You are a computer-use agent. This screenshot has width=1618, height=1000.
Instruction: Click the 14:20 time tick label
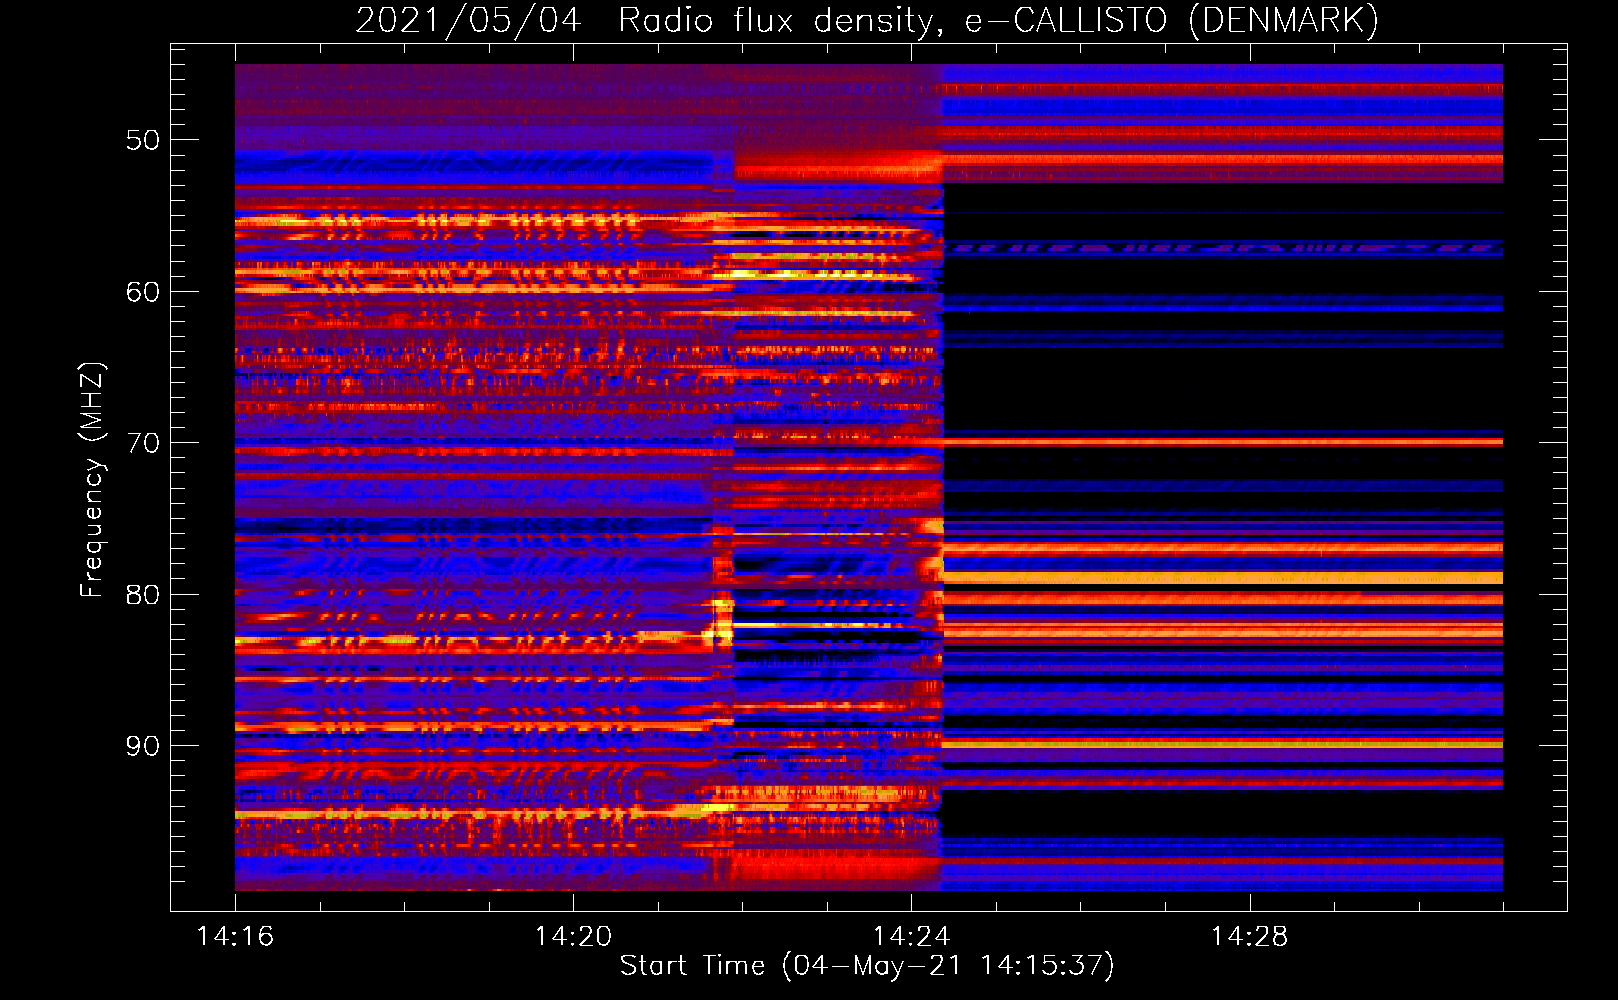point(573,936)
